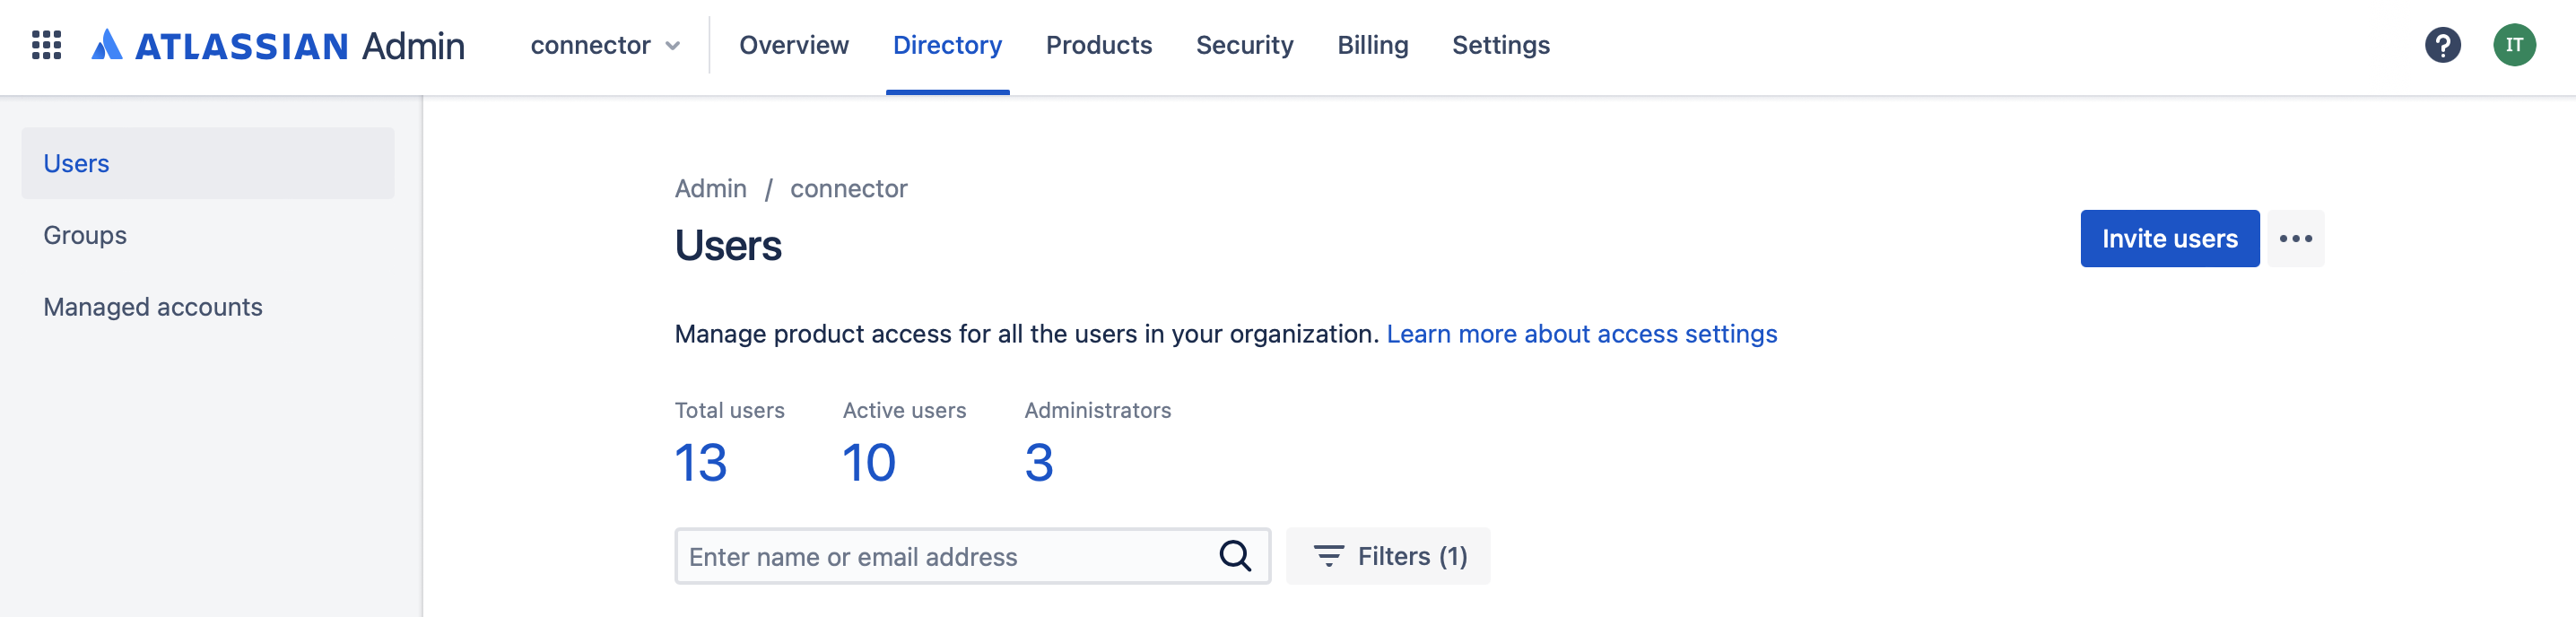Open the Filters (1) button
2576x617 pixels.
coord(1387,556)
